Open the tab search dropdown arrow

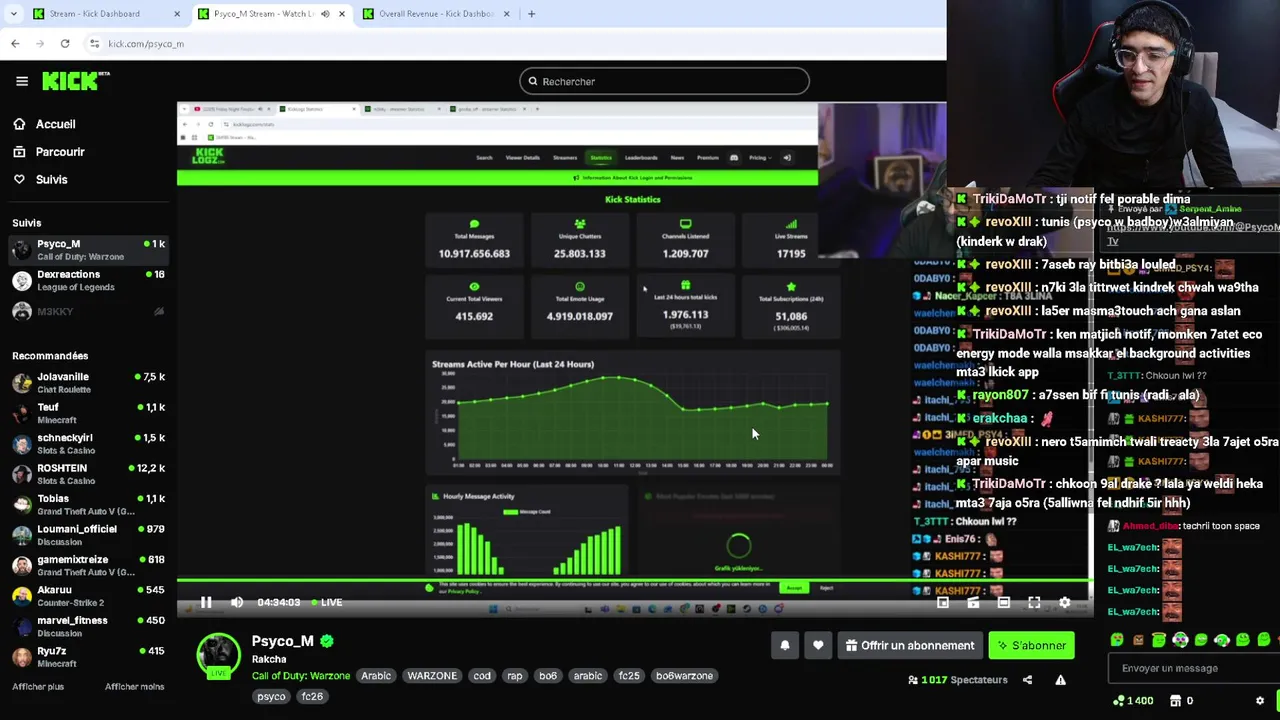tap(13, 14)
